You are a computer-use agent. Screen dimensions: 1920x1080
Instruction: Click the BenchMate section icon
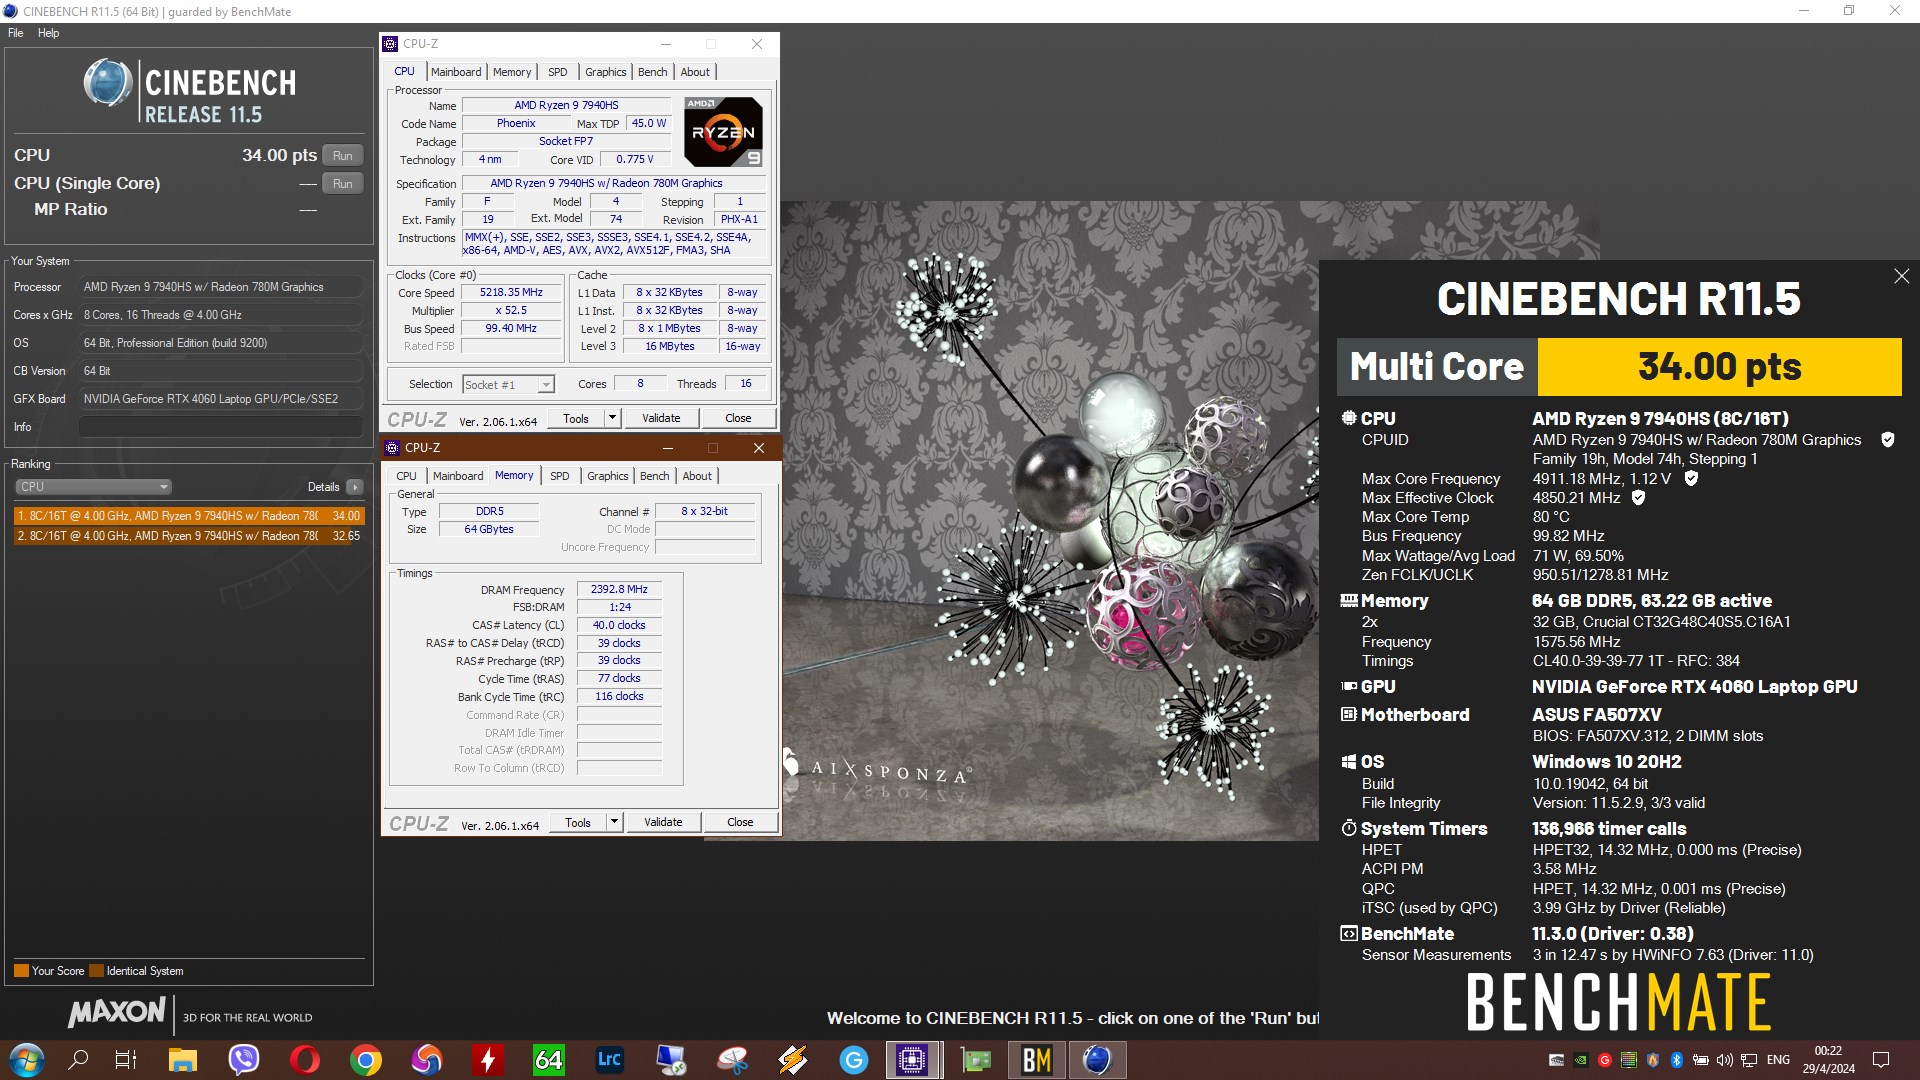click(1349, 934)
